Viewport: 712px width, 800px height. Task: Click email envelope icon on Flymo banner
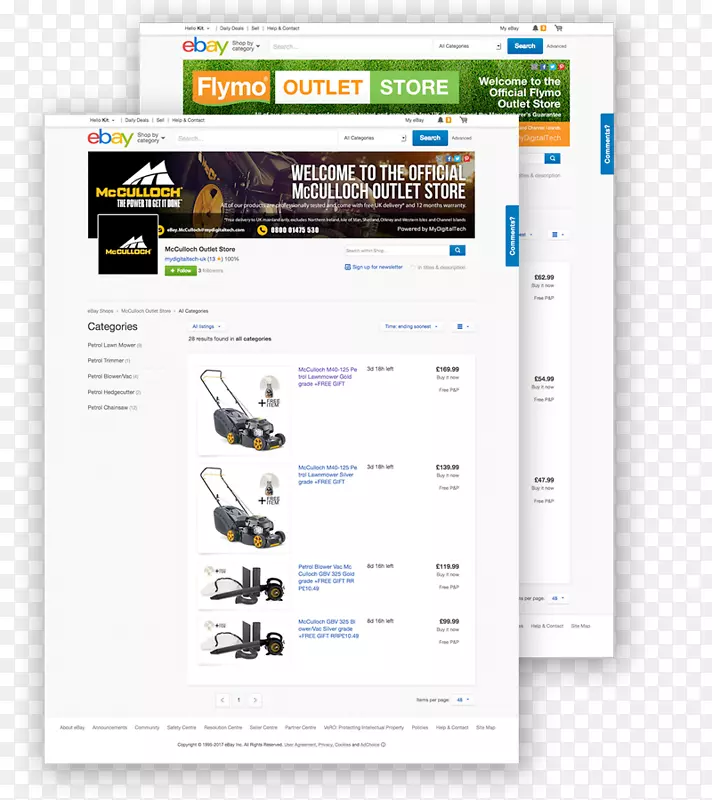[535, 67]
